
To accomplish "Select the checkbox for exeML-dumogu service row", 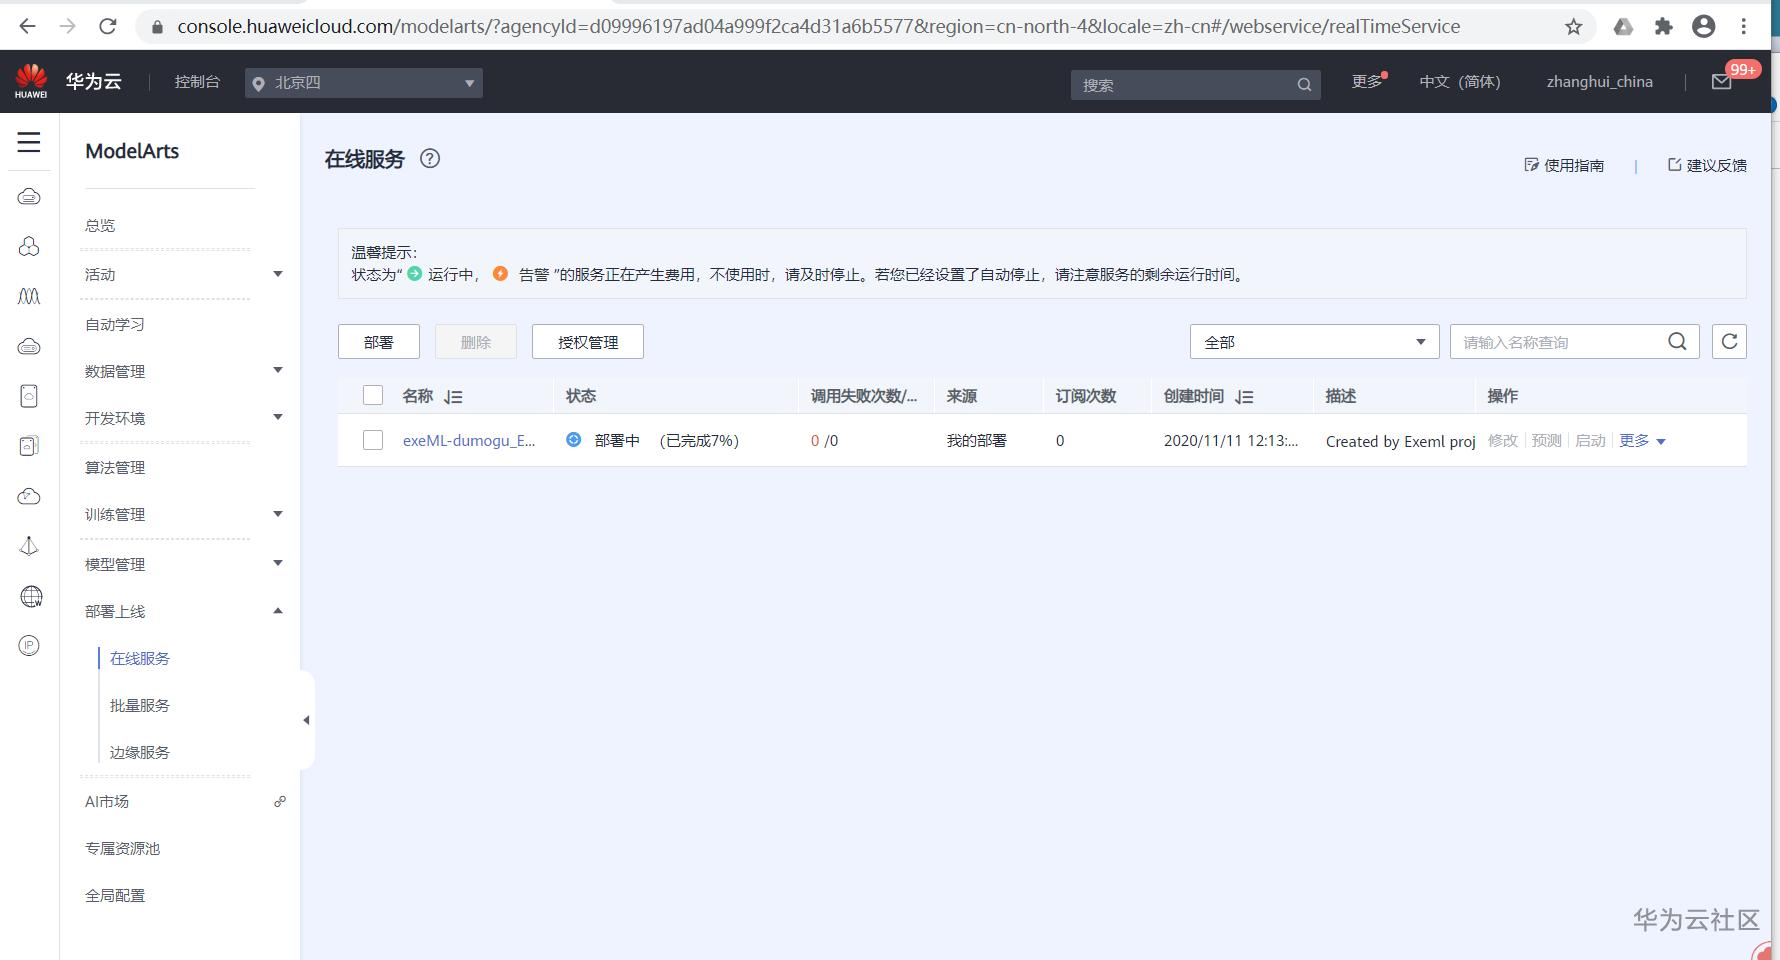I will point(373,440).
